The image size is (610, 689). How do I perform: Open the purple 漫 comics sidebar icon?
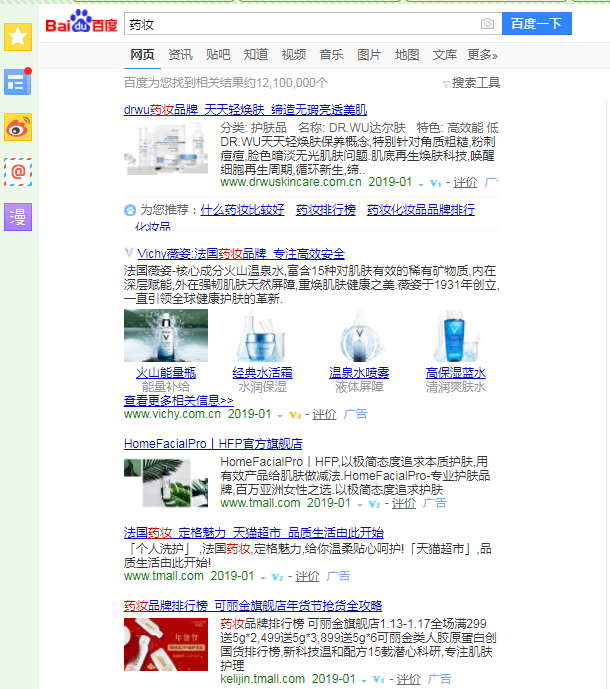(19, 215)
